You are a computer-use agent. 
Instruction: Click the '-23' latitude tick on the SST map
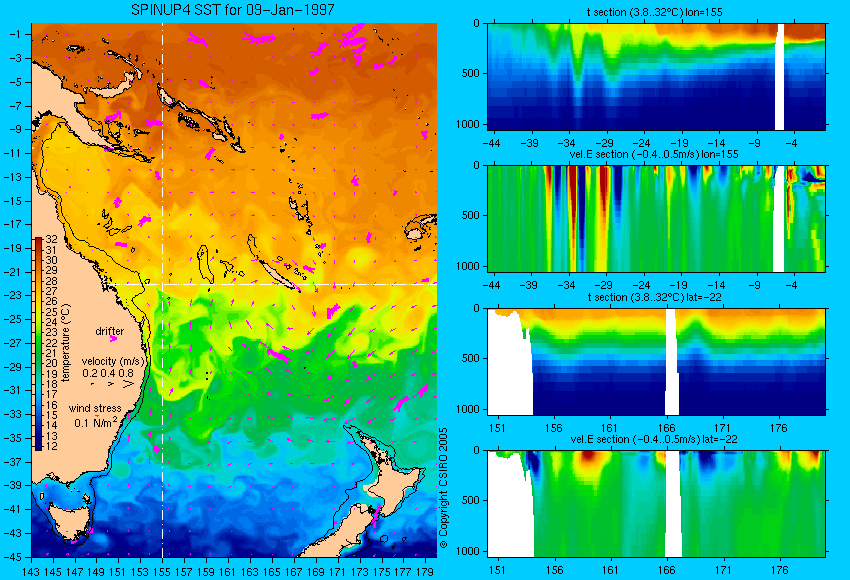pos(12,295)
